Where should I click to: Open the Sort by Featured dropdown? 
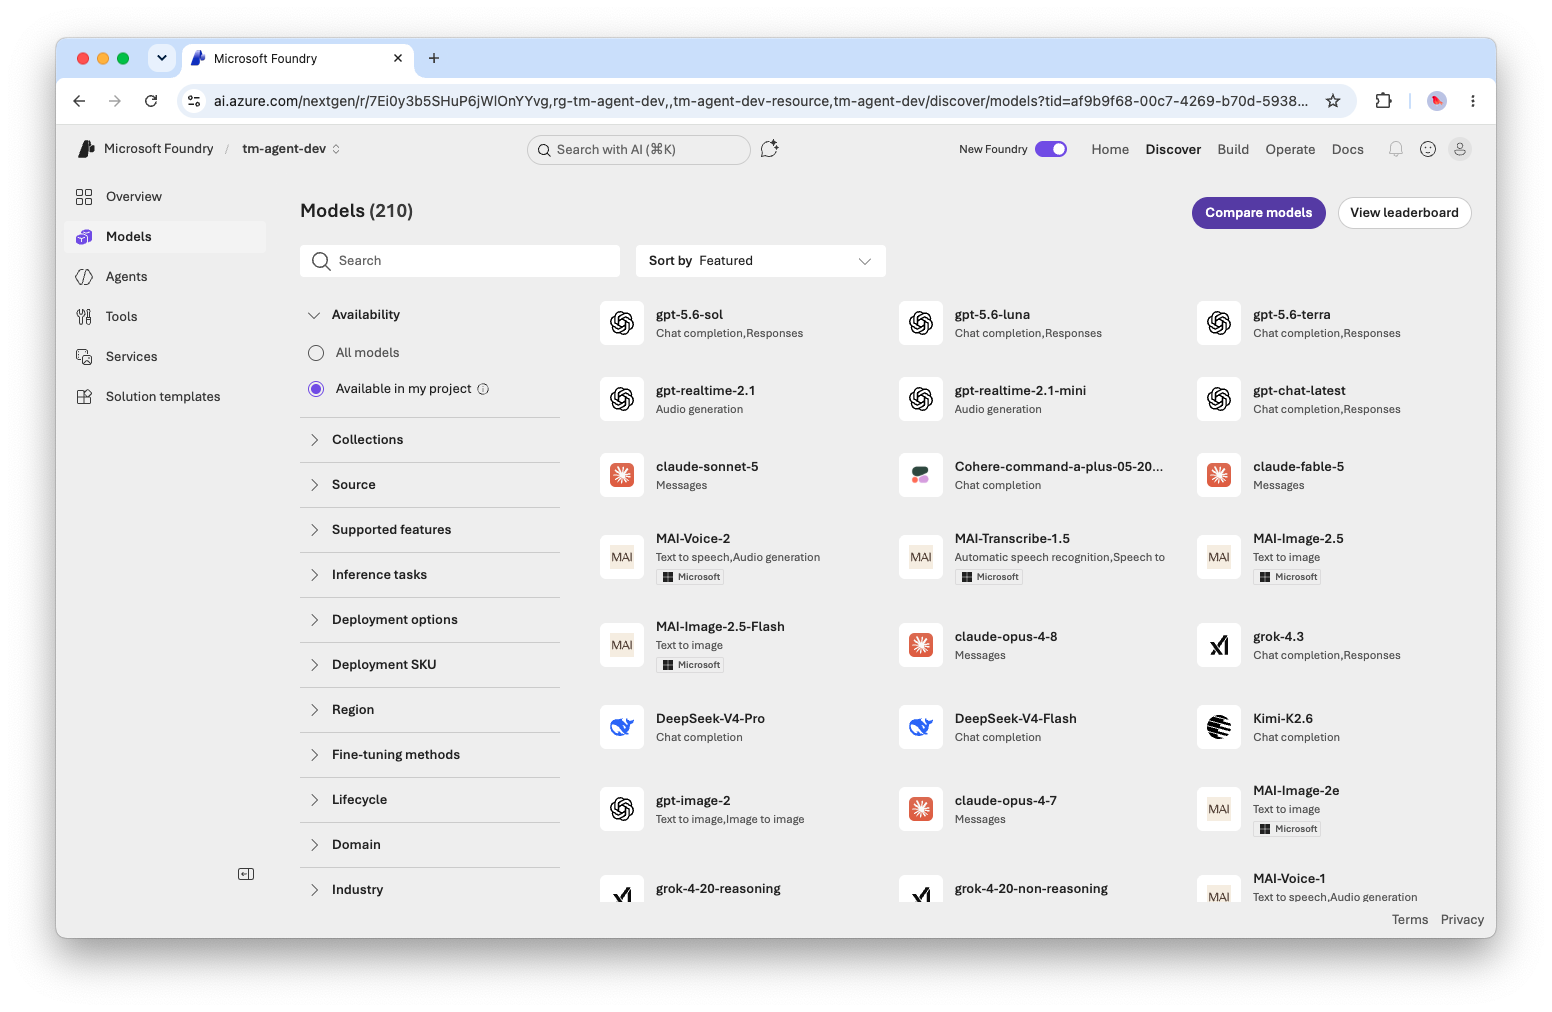[761, 261]
